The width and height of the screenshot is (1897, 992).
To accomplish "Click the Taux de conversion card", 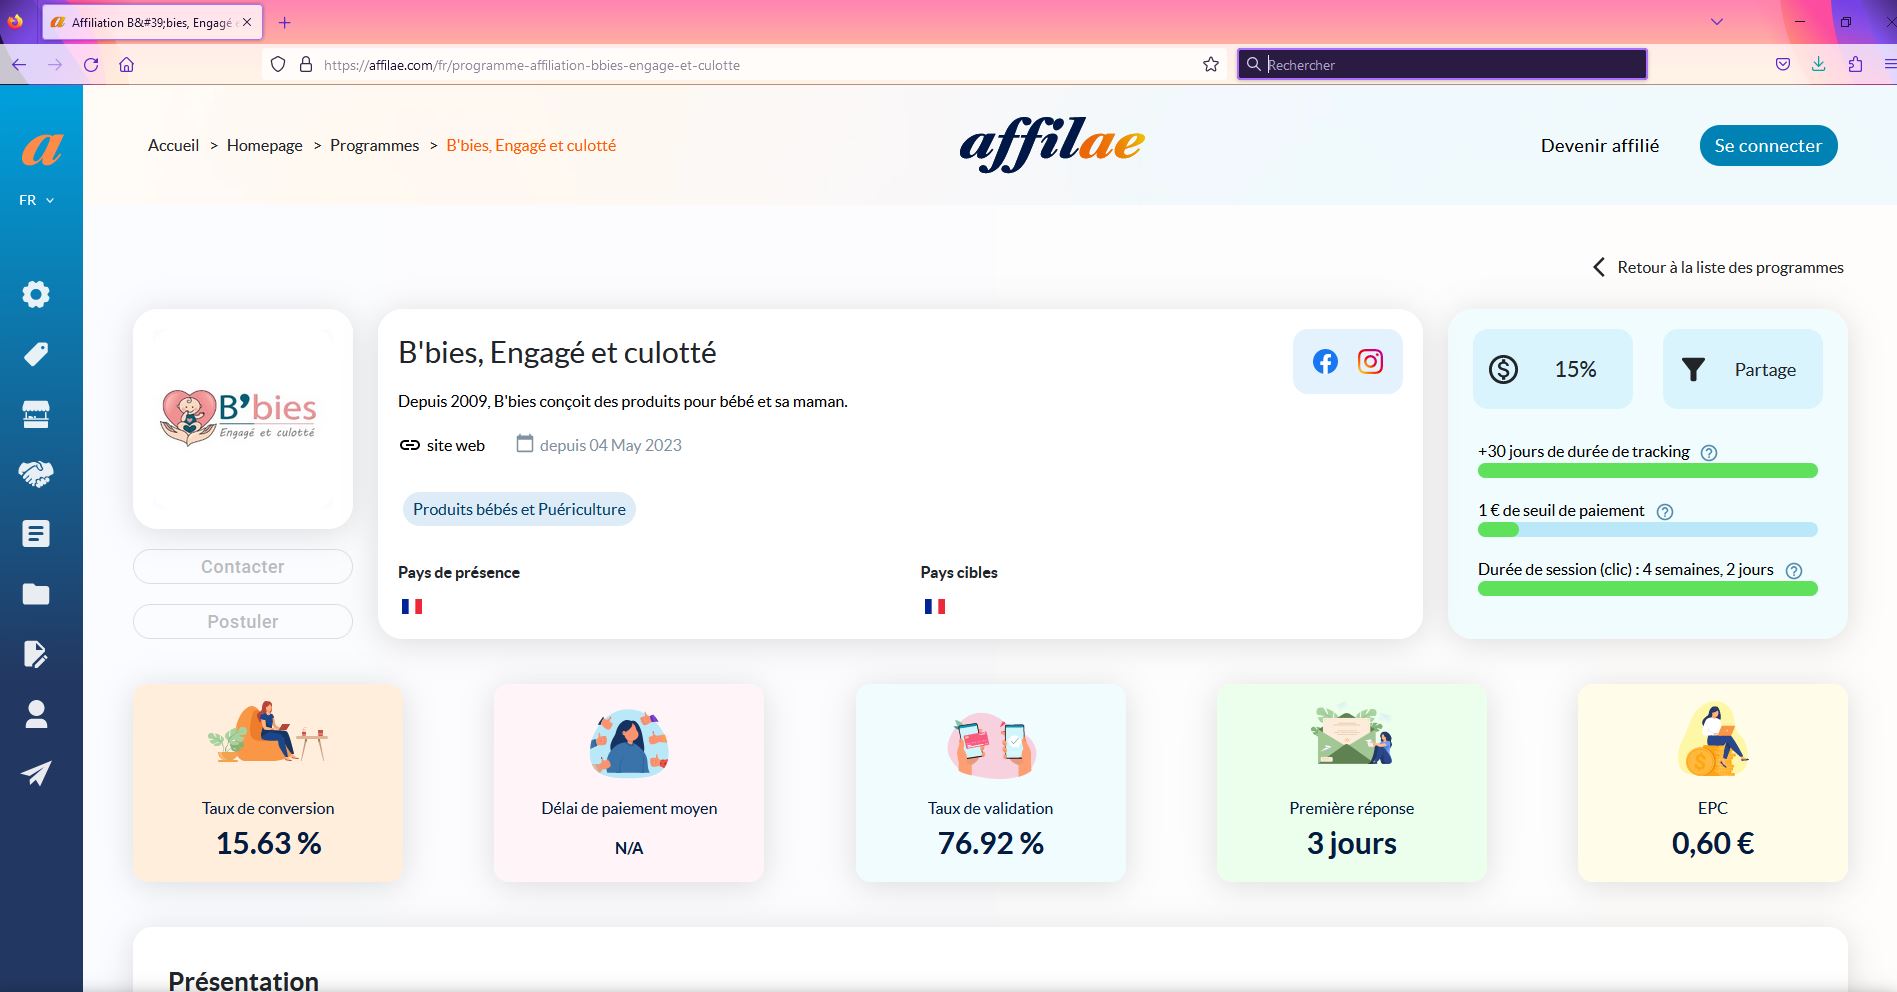I will pyautogui.click(x=268, y=783).
